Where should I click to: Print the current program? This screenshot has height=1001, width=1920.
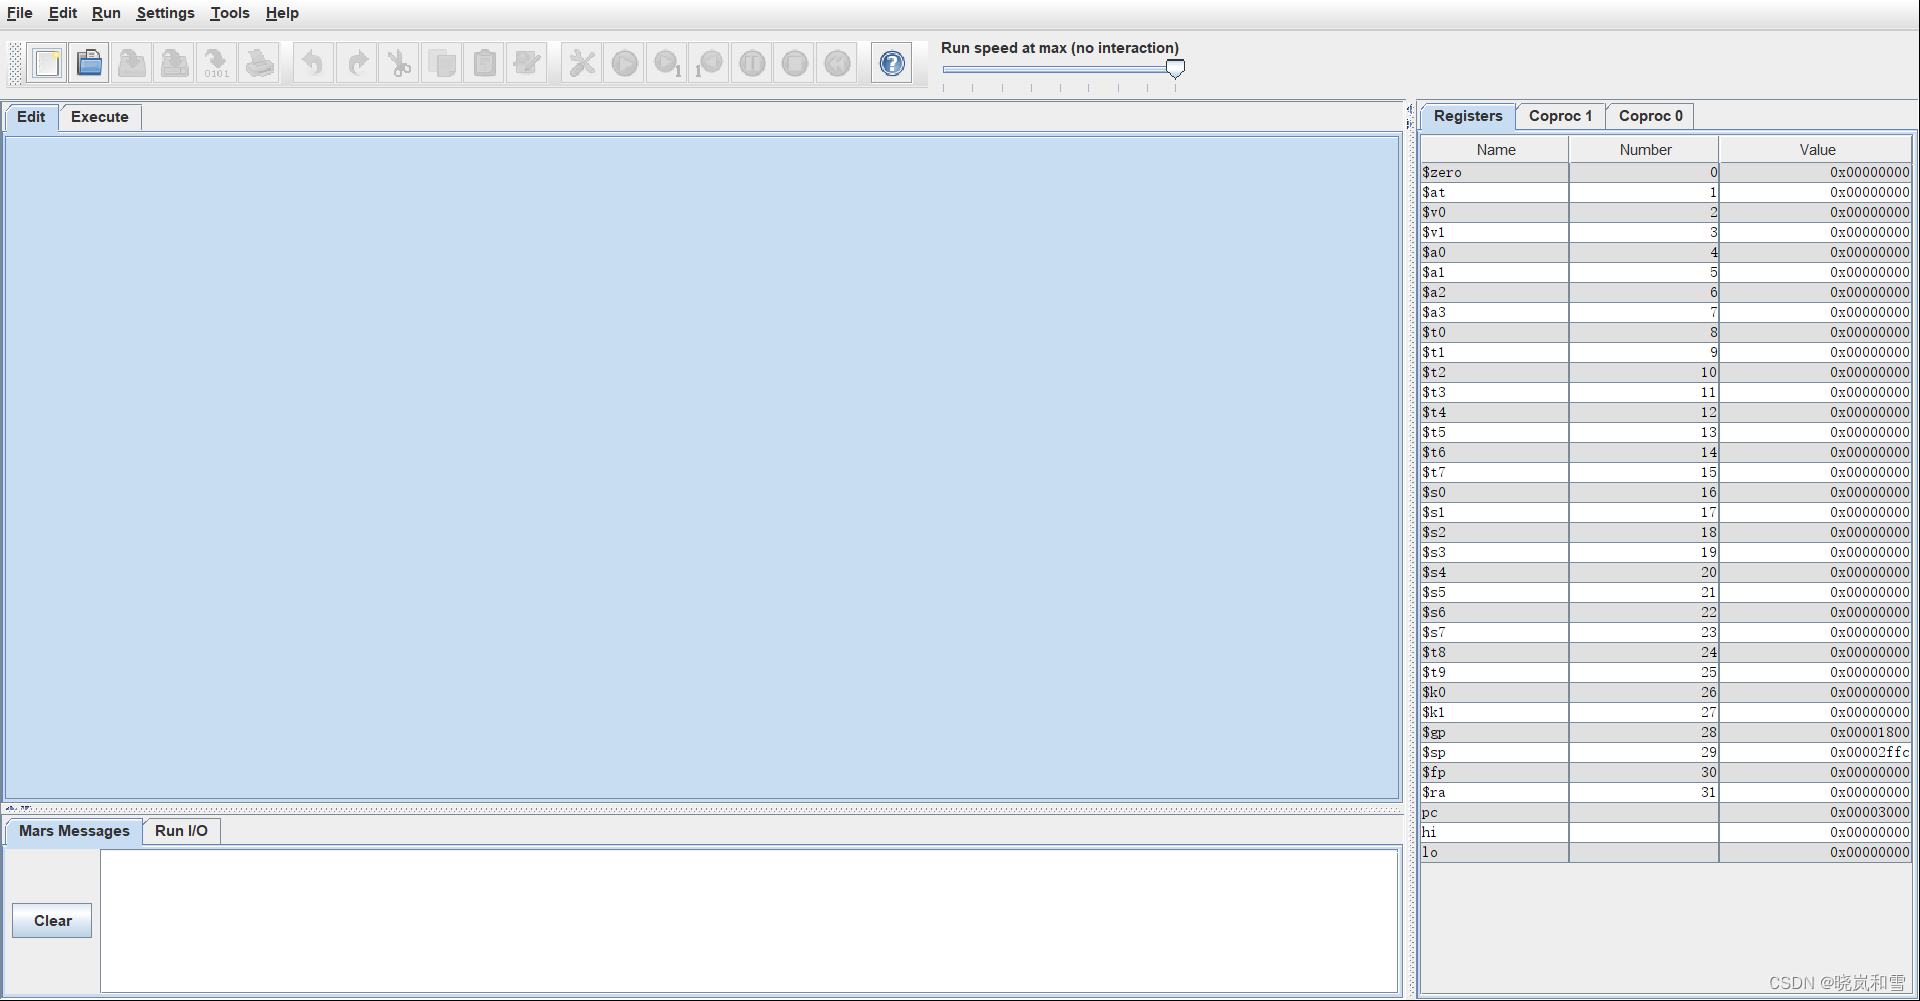[259, 62]
